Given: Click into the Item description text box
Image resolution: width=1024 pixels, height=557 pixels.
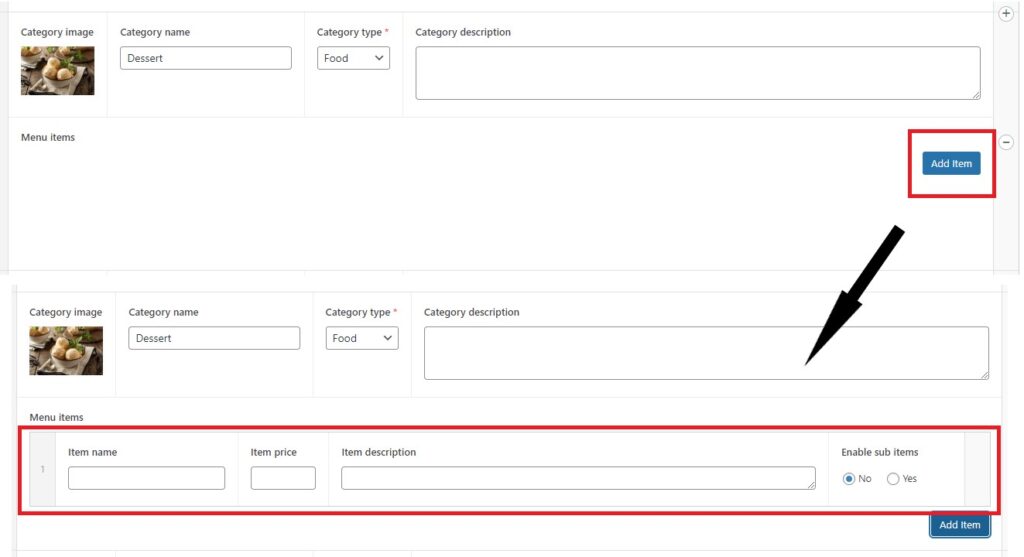Looking at the screenshot, I should [577, 478].
